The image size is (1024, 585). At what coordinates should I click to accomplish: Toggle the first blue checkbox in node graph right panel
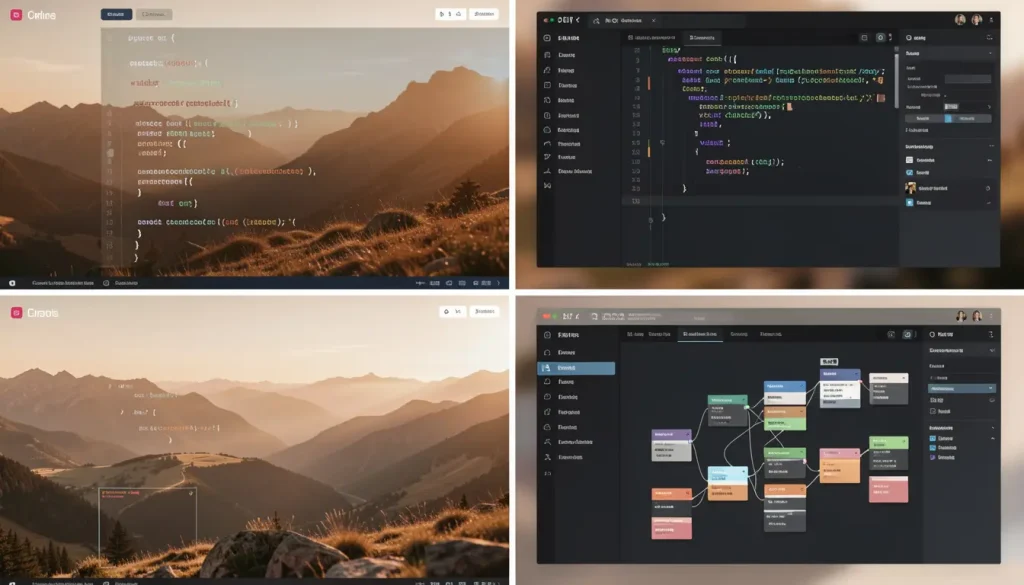coord(933,438)
